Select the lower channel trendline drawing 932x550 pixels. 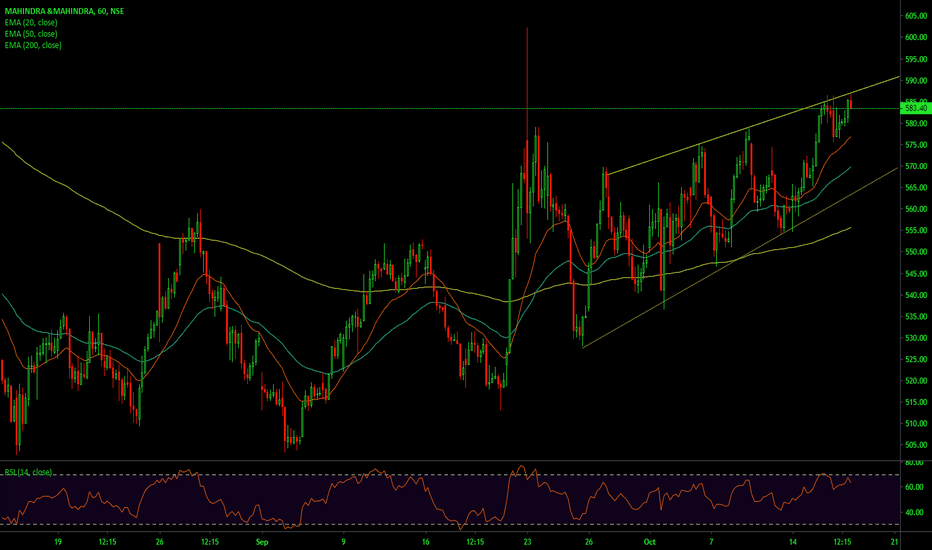740,257
